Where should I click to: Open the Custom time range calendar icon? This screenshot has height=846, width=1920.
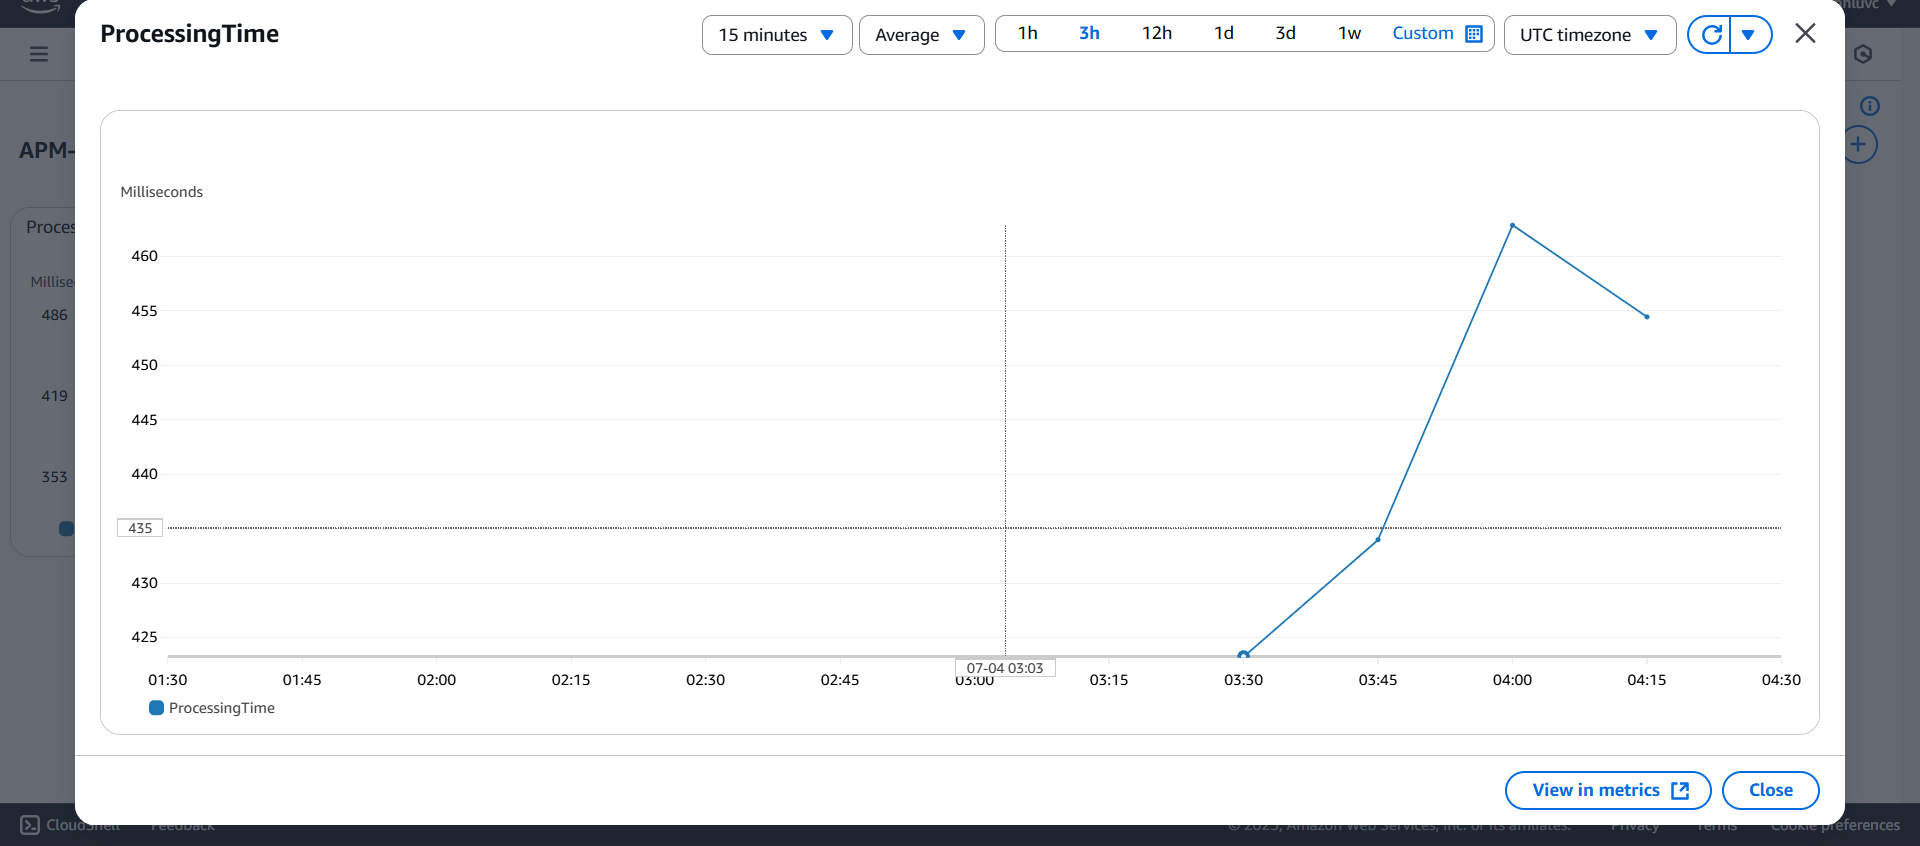(1474, 34)
